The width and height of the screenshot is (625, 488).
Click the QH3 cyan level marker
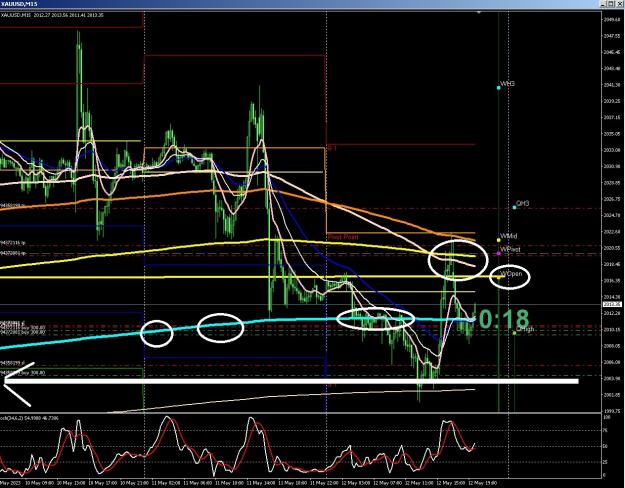click(x=514, y=207)
